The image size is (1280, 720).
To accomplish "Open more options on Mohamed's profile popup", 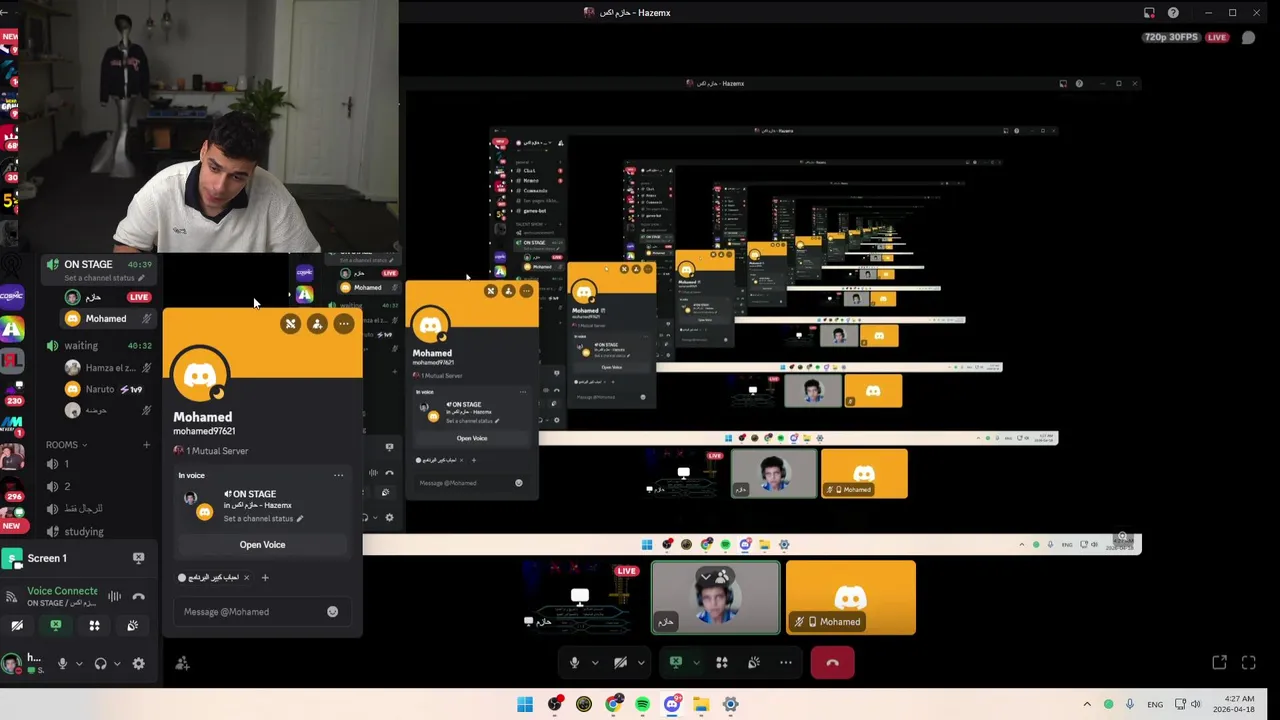I will click(x=343, y=323).
